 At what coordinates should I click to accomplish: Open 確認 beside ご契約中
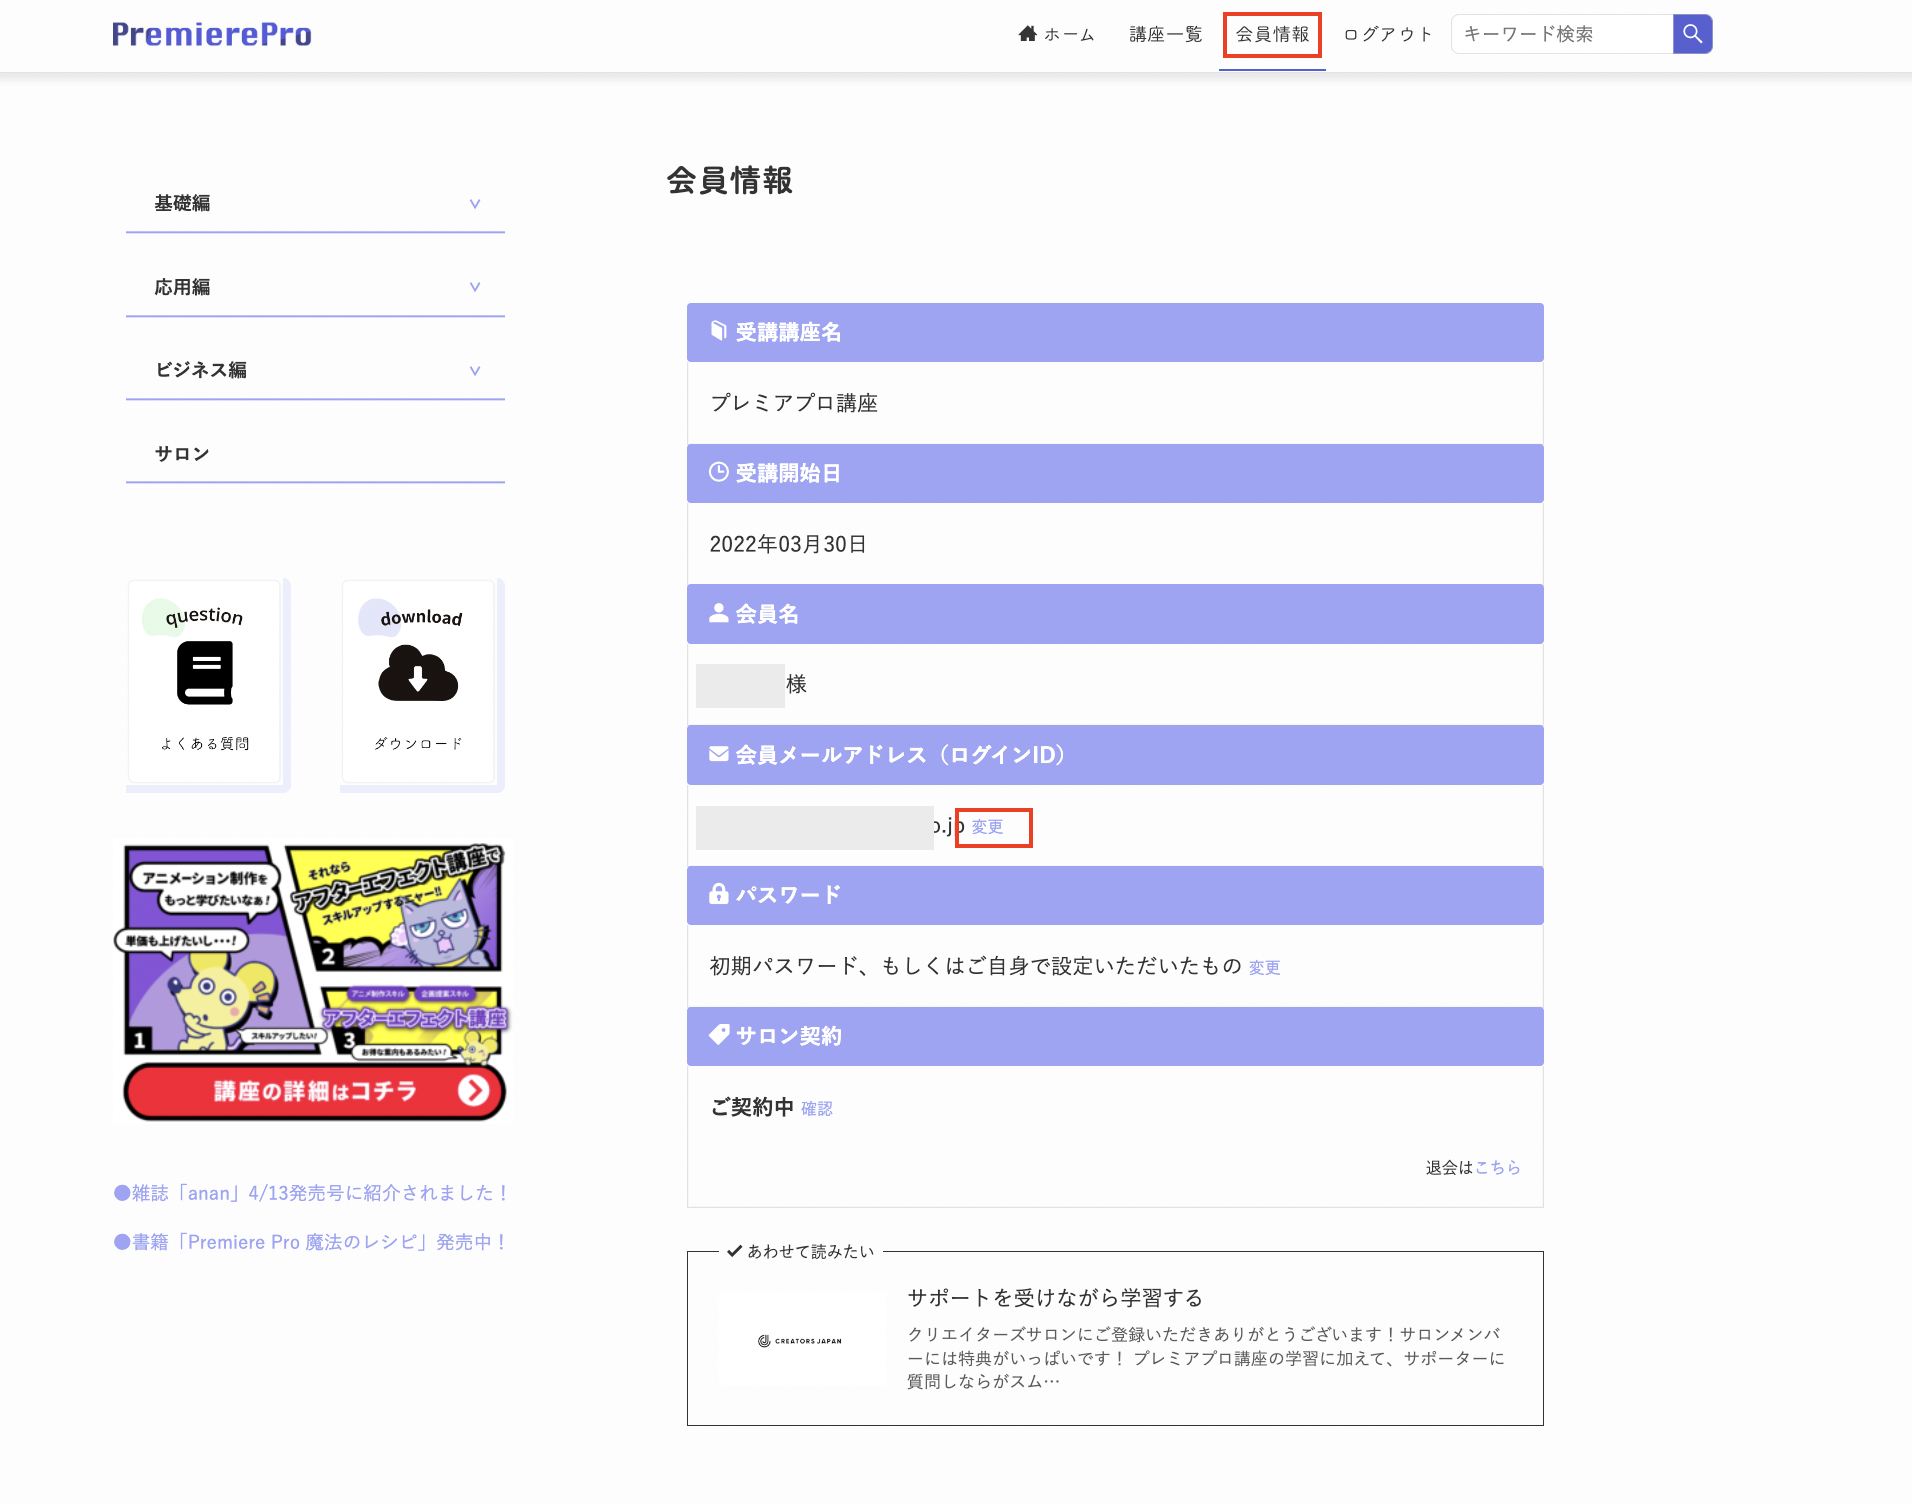815,1107
